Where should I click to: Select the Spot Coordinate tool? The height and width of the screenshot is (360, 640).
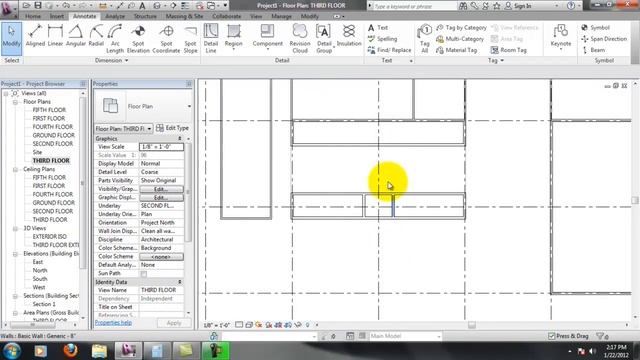[166, 39]
